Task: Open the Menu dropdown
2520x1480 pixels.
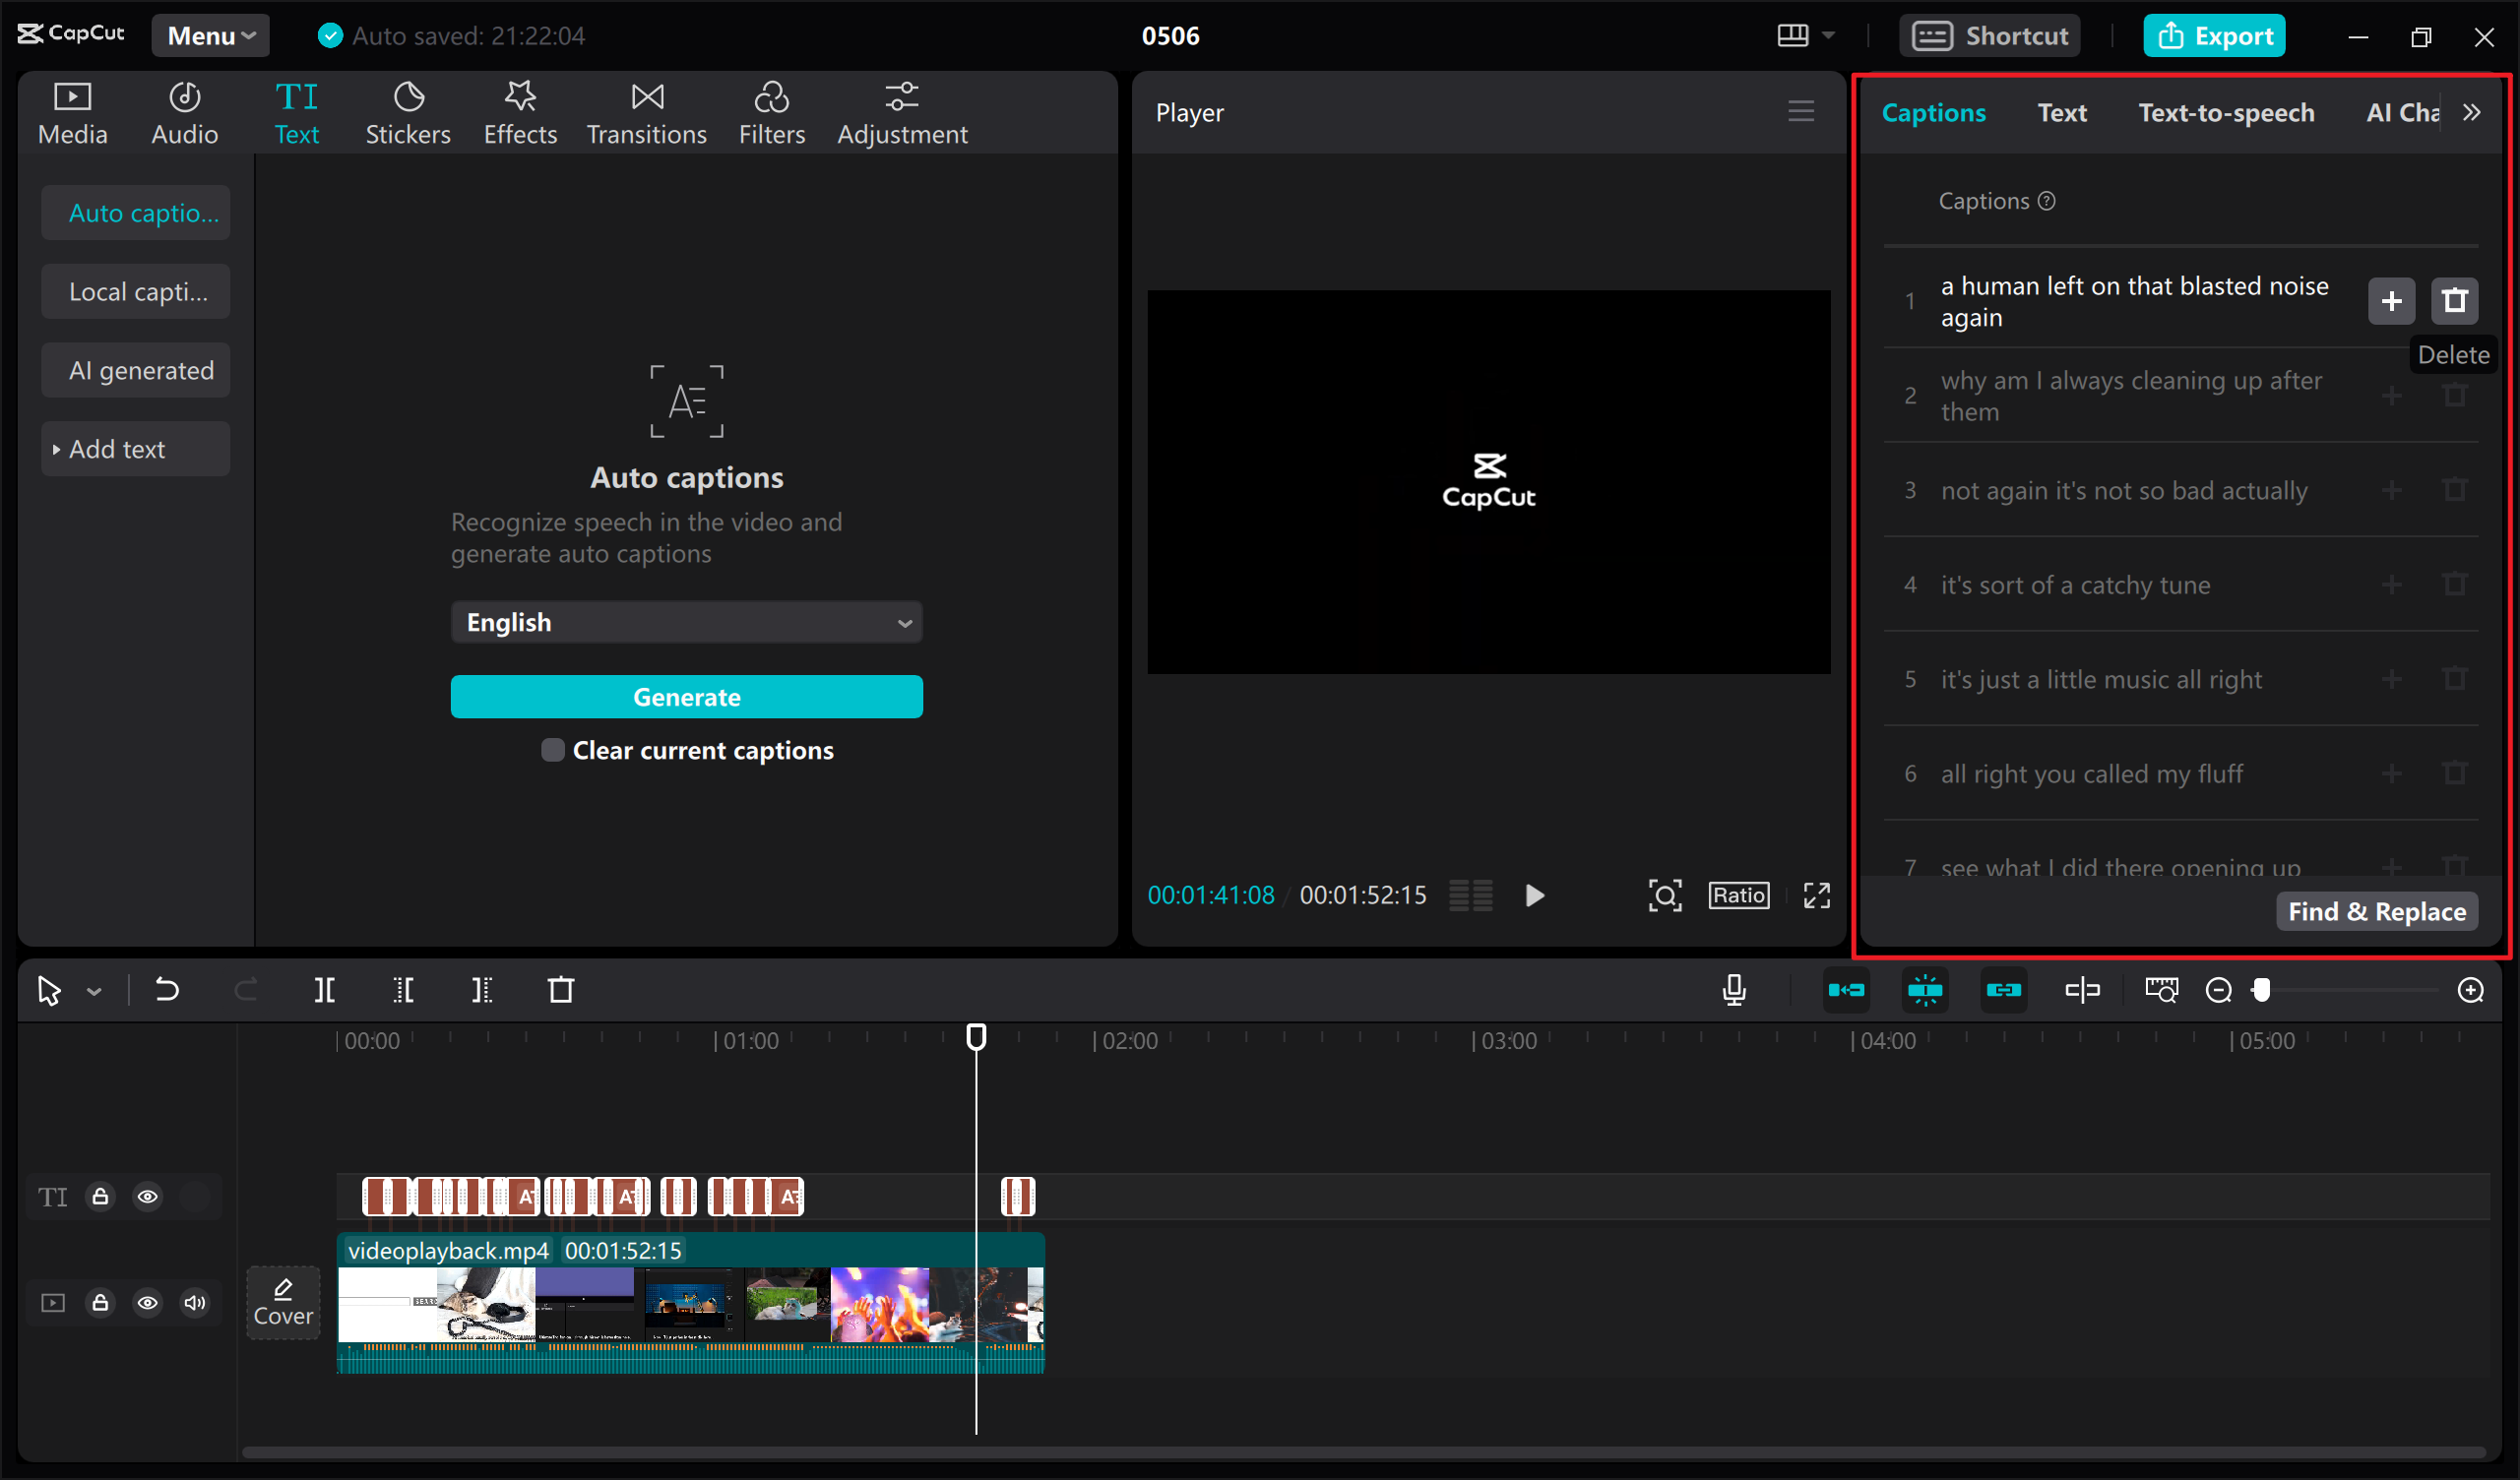Action: pyautogui.click(x=210, y=35)
